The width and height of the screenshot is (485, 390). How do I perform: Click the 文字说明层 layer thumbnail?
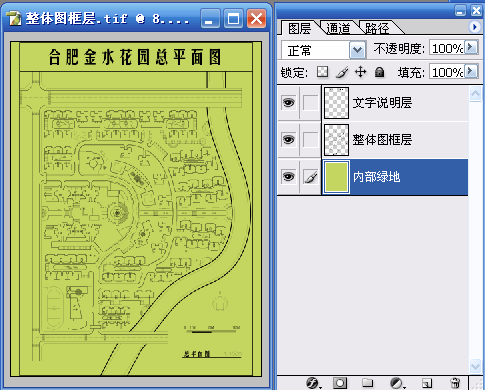coord(336,103)
